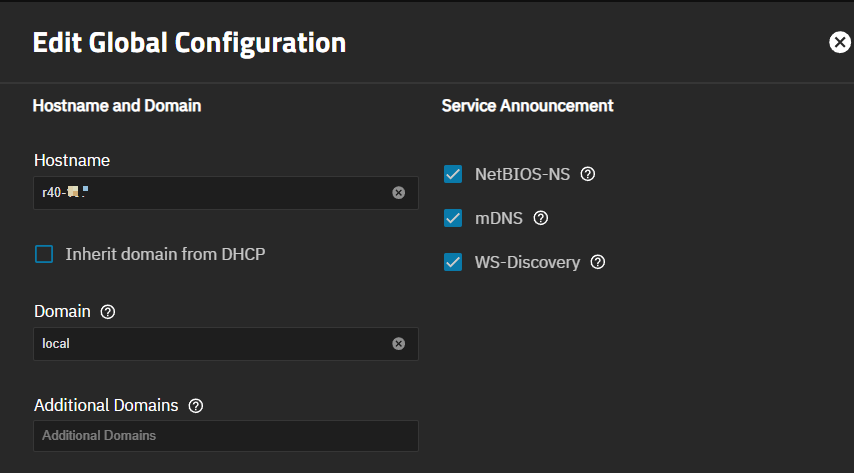Clear the Domain field with its X icon
854x473 pixels.
398,344
